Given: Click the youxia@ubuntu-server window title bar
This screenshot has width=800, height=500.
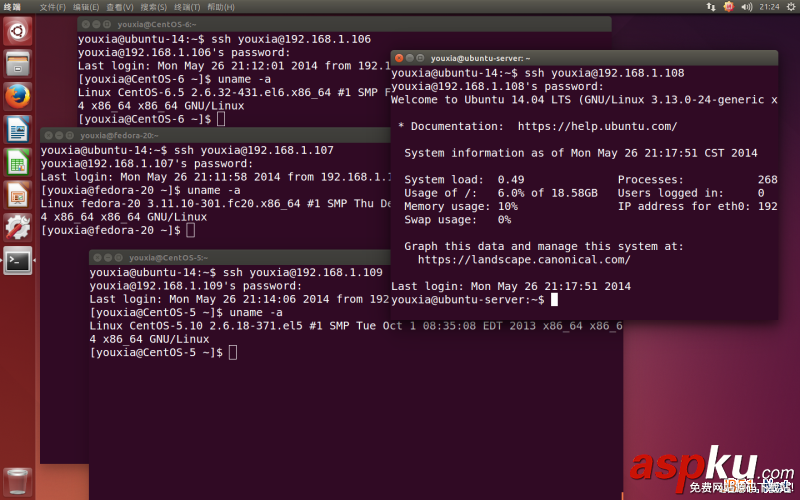Looking at the screenshot, I should (x=584, y=58).
